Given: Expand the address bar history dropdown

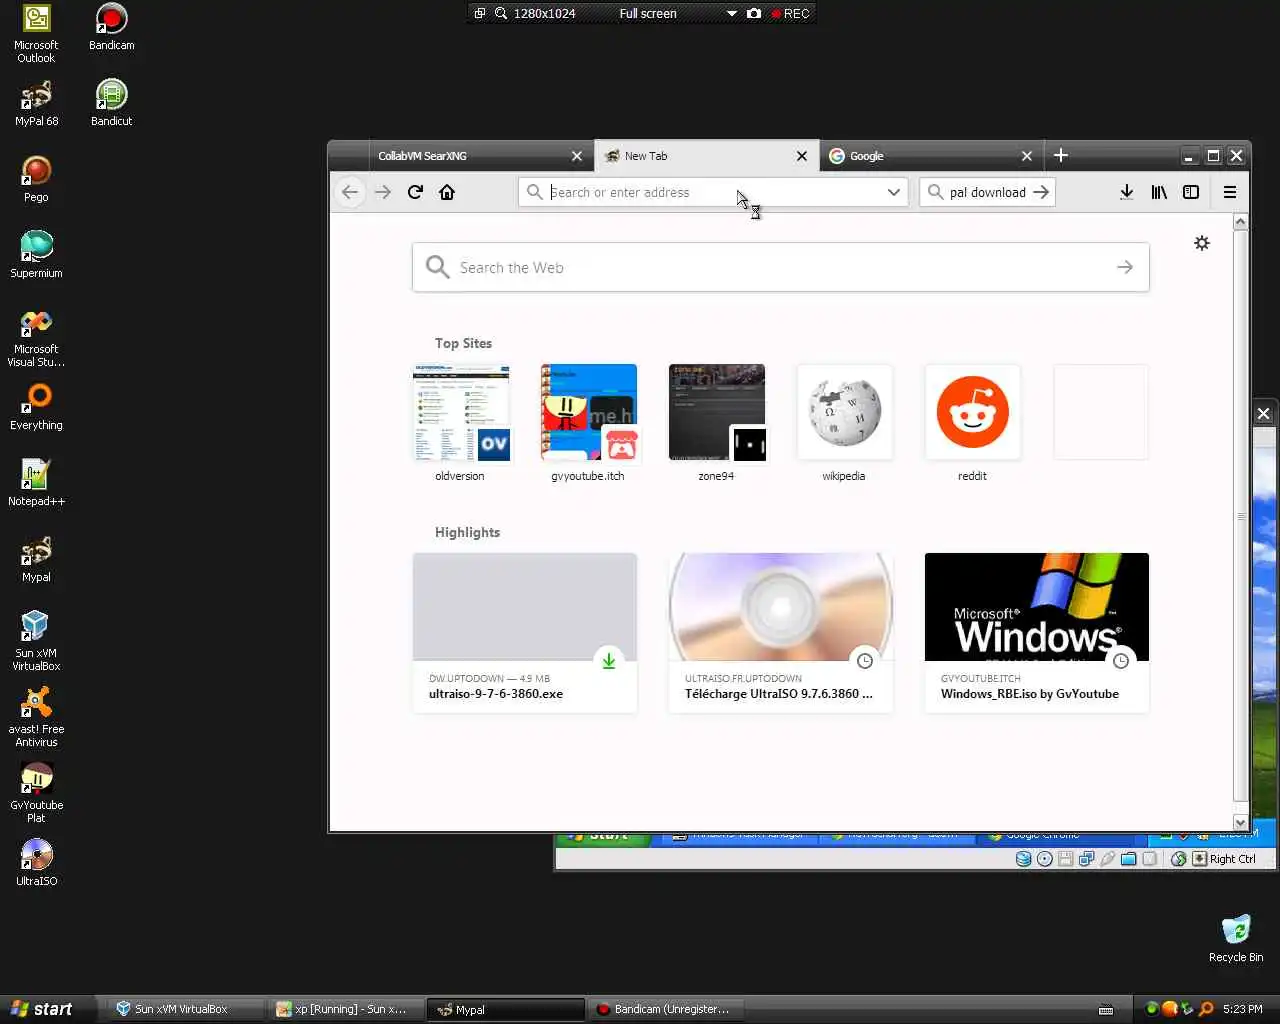Looking at the screenshot, I should point(893,192).
